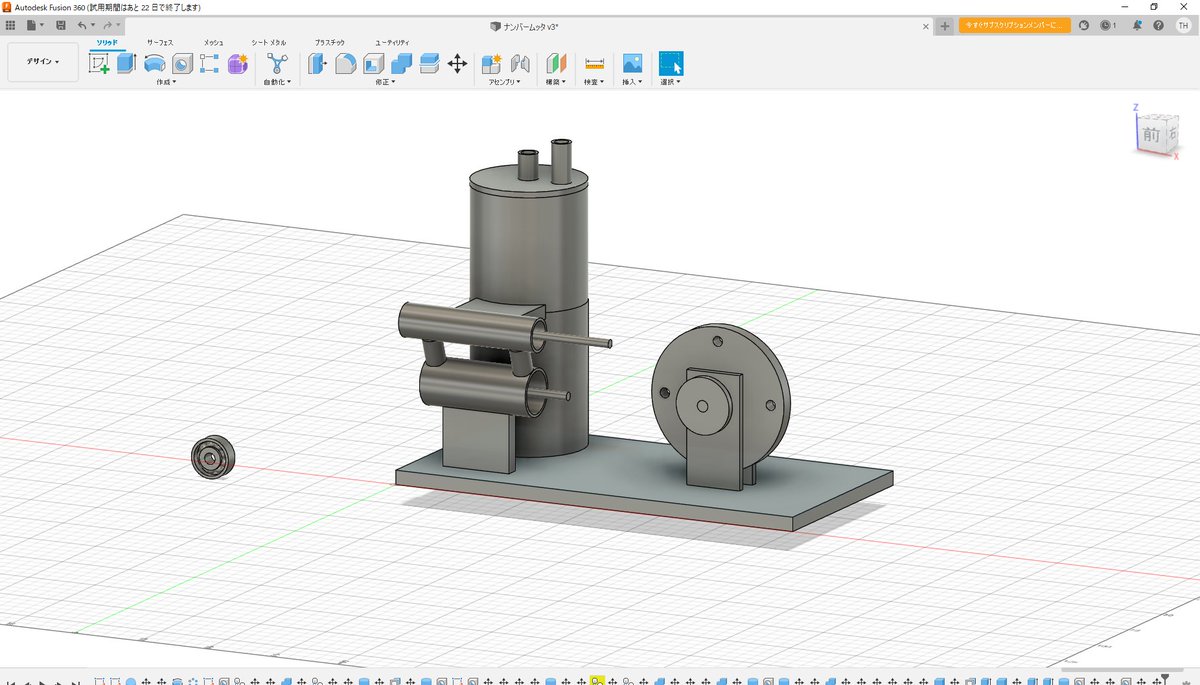Select the Extrude tool
Viewport: 1200px width, 685px height.
click(x=126, y=64)
